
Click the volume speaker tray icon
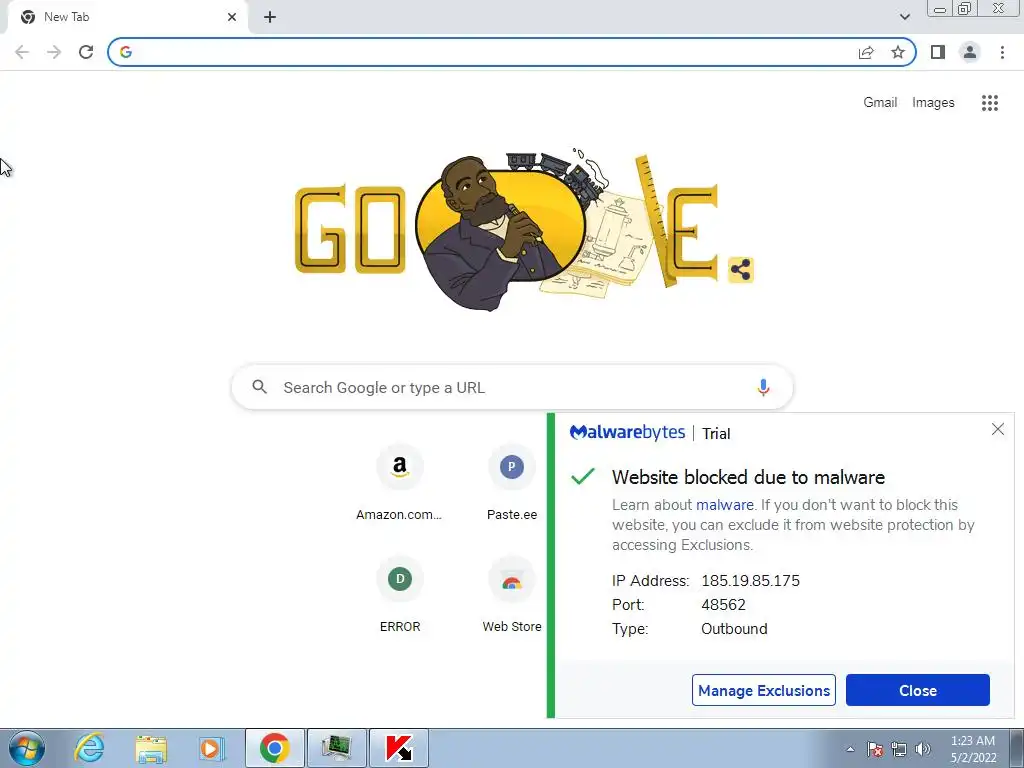[x=923, y=749]
